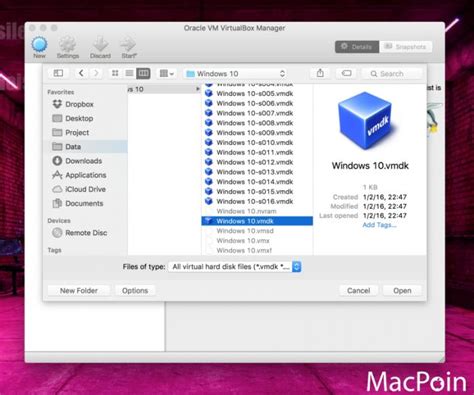Cancel the file dialog
Image resolution: width=474 pixels, height=395 pixels.
tap(358, 291)
